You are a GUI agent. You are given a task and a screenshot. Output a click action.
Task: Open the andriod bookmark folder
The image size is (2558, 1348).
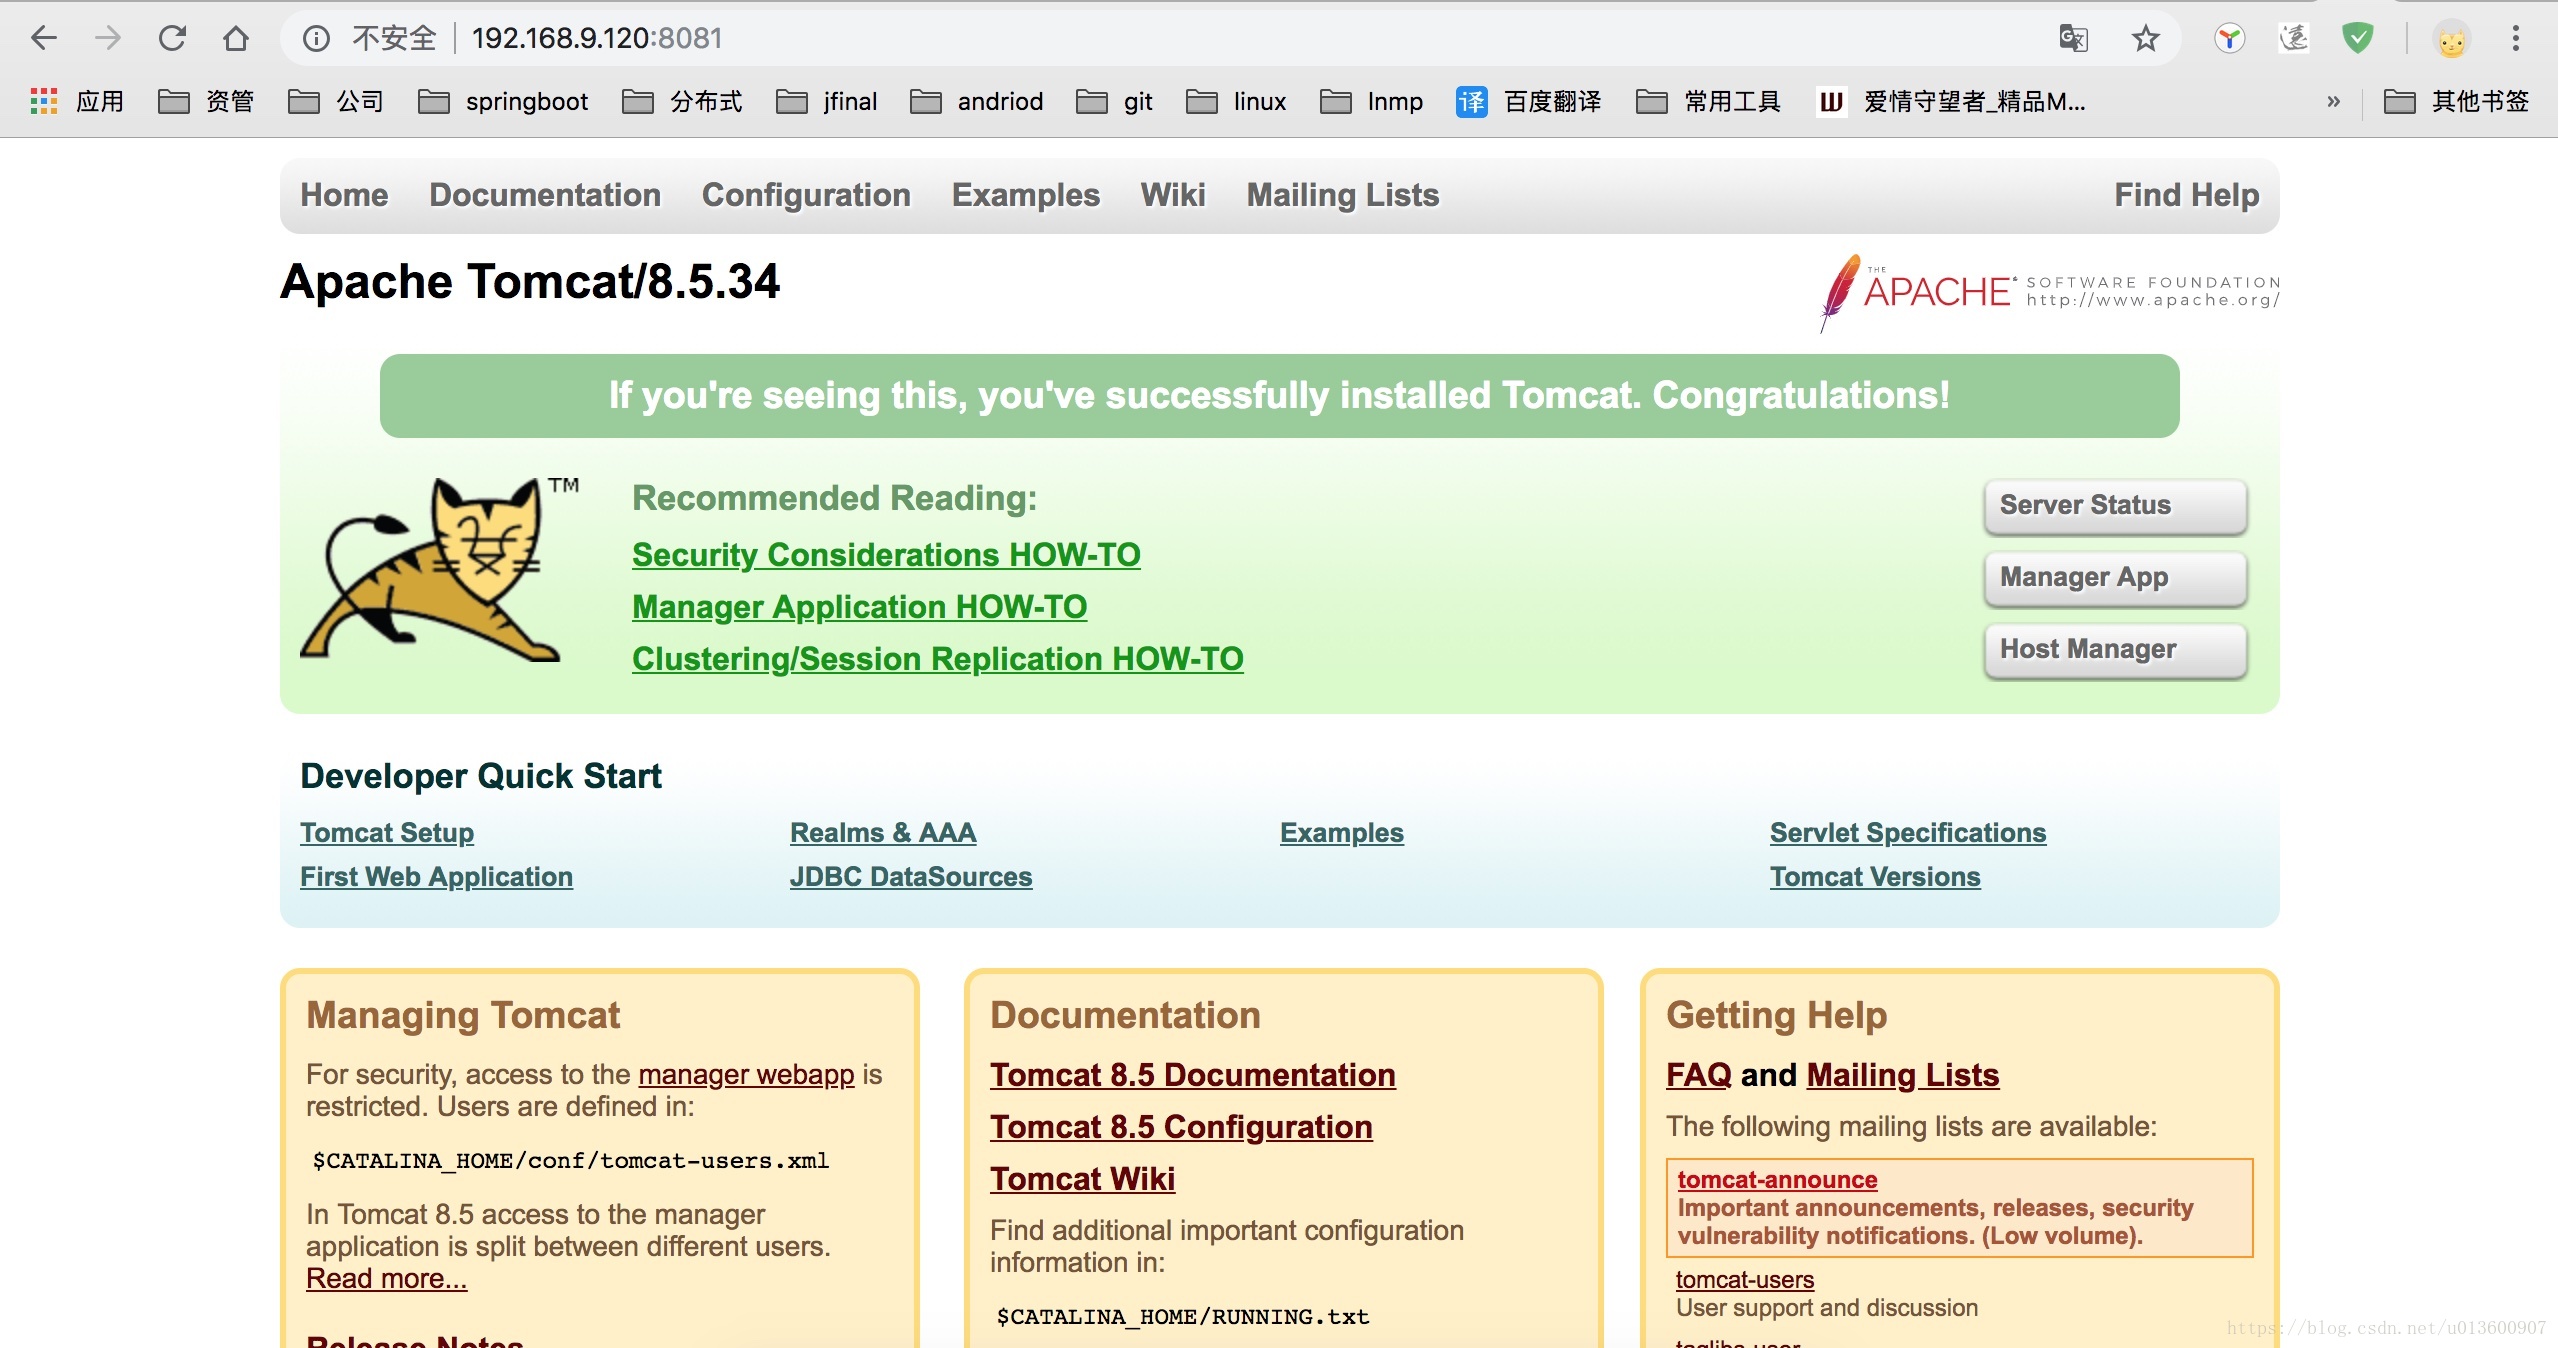click(977, 101)
